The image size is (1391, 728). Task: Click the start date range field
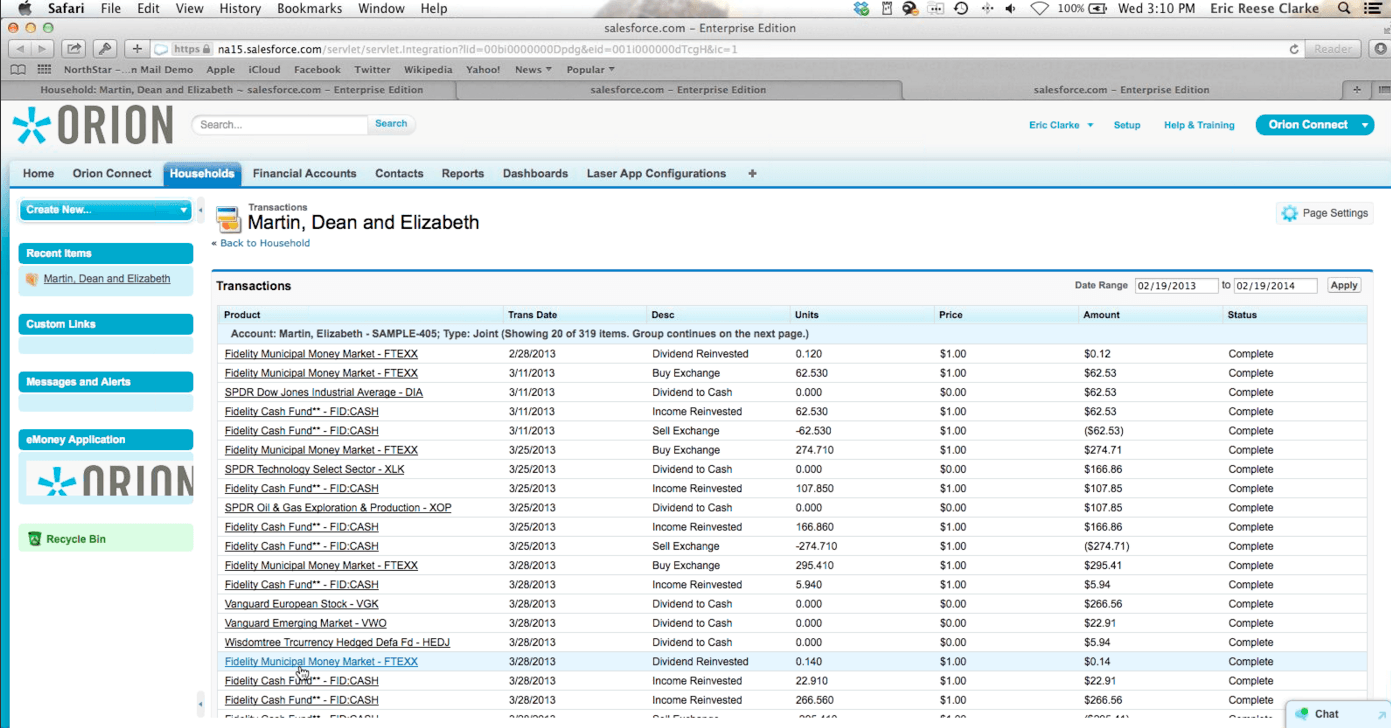(1175, 286)
